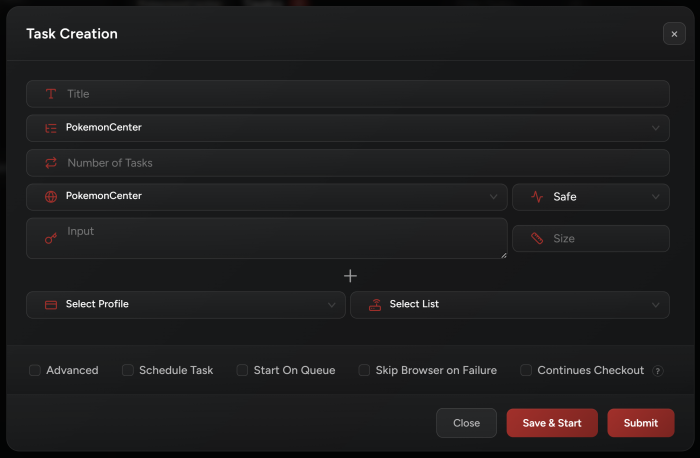The height and width of the screenshot is (458, 700).
Task: Focus the Title input field
Action: coord(348,94)
